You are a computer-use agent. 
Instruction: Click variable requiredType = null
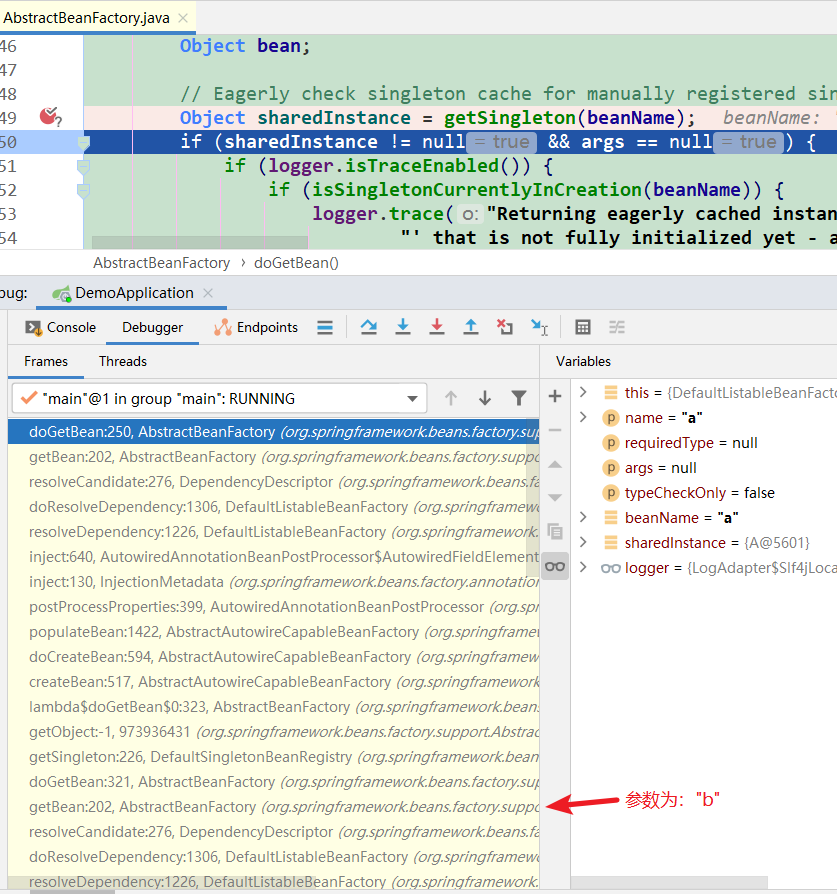coord(691,442)
